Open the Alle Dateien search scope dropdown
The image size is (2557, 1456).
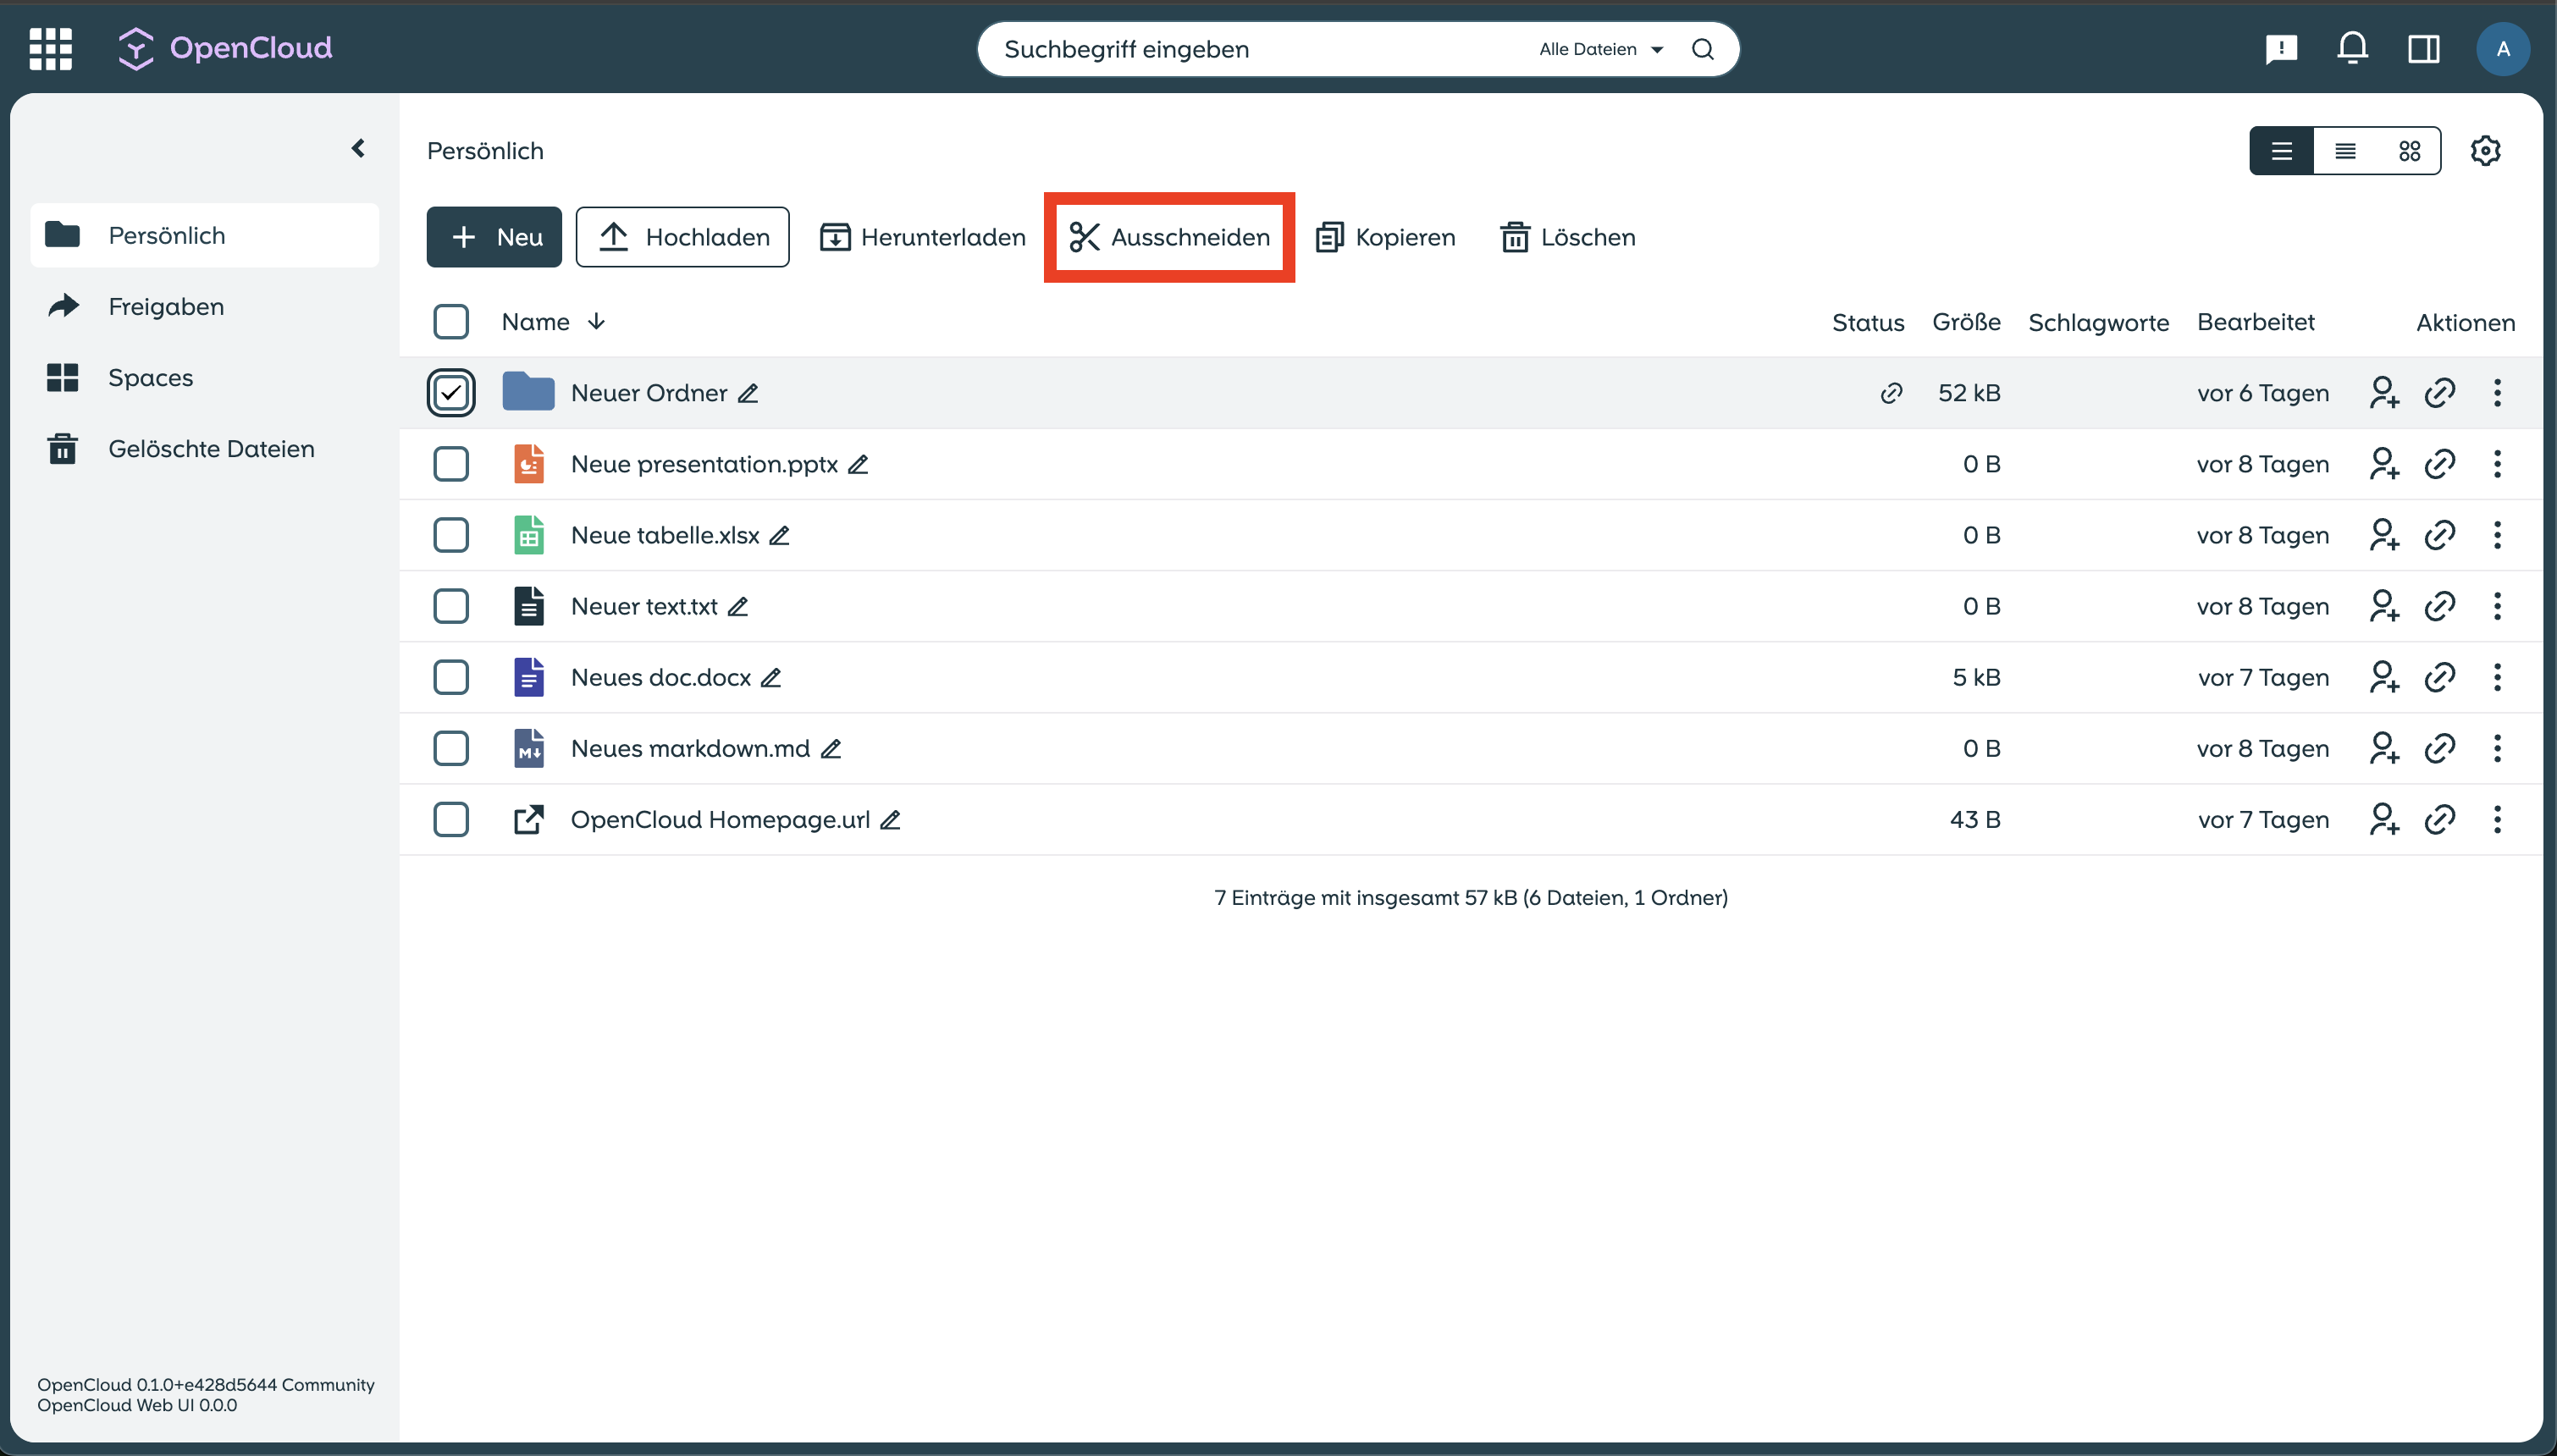pos(1601,49)
